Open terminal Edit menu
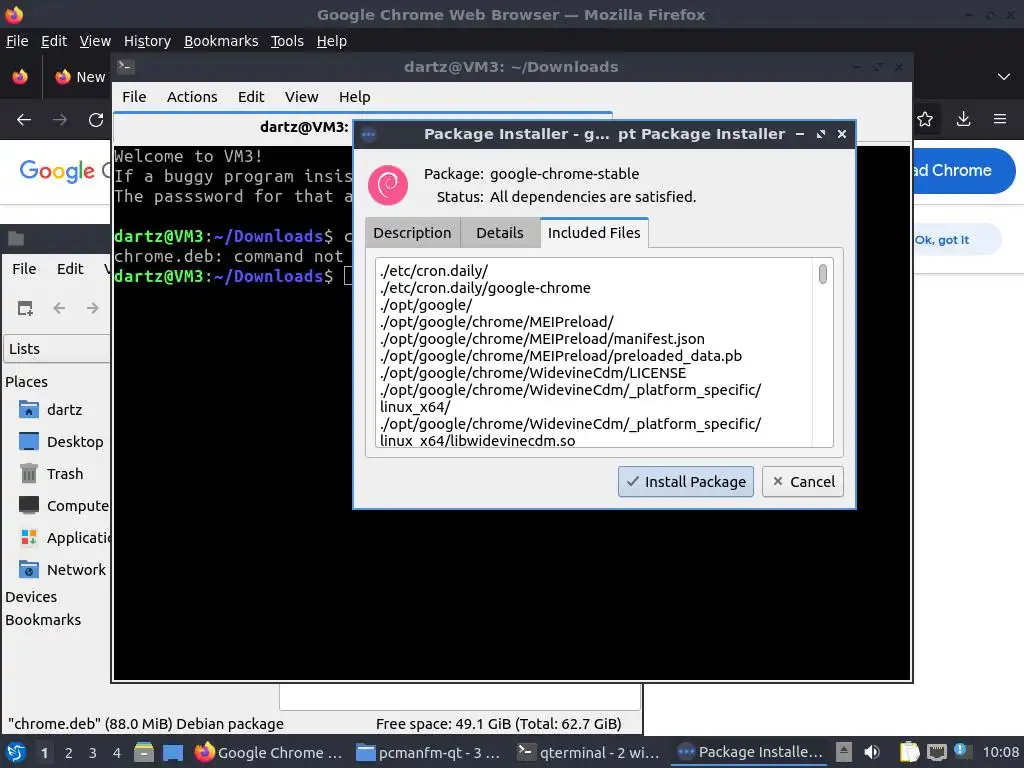The width and height of the screenshot is (1024, 768). (x=251, y=97)
